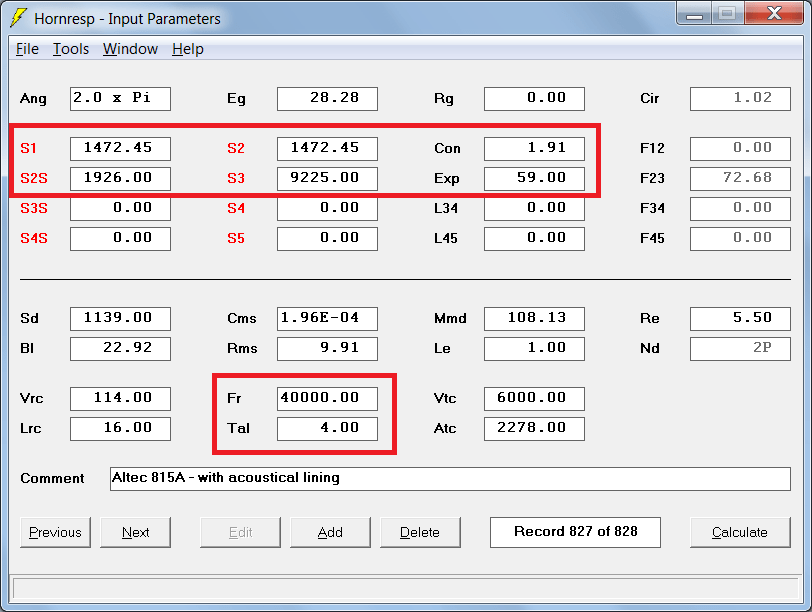Click the Fr label
812x612 pixels.
pos(234,398)
